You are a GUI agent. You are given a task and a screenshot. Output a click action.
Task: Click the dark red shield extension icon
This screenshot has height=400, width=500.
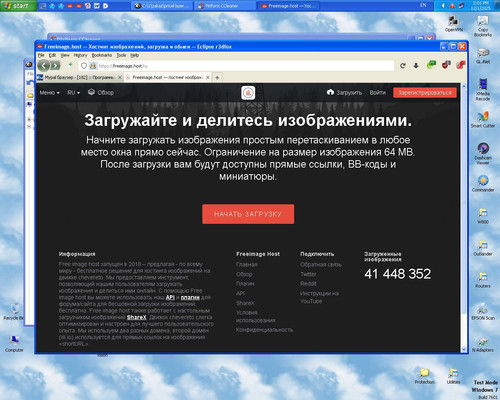click(x=446, y=65)
